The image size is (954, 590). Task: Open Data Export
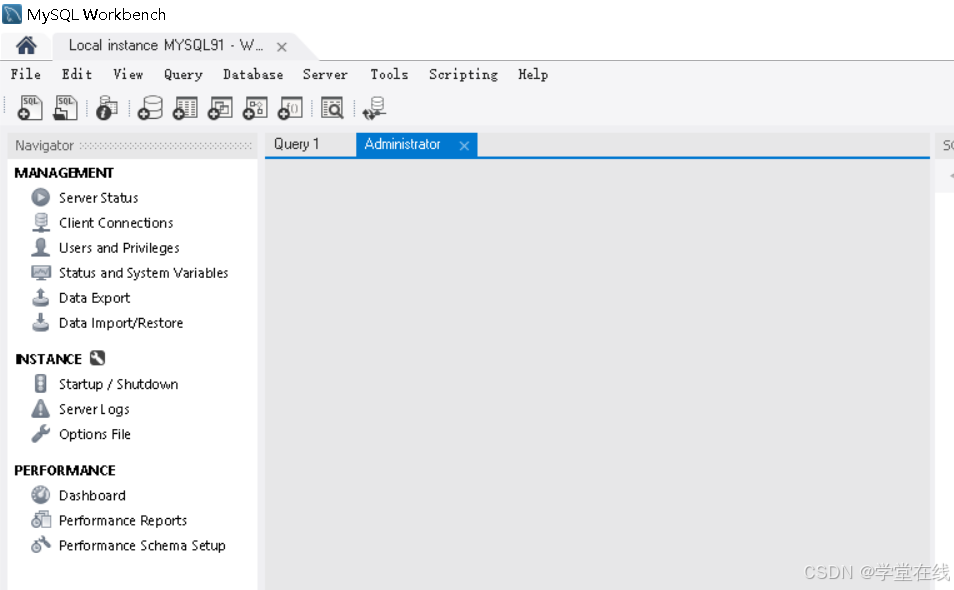(94, 298)
